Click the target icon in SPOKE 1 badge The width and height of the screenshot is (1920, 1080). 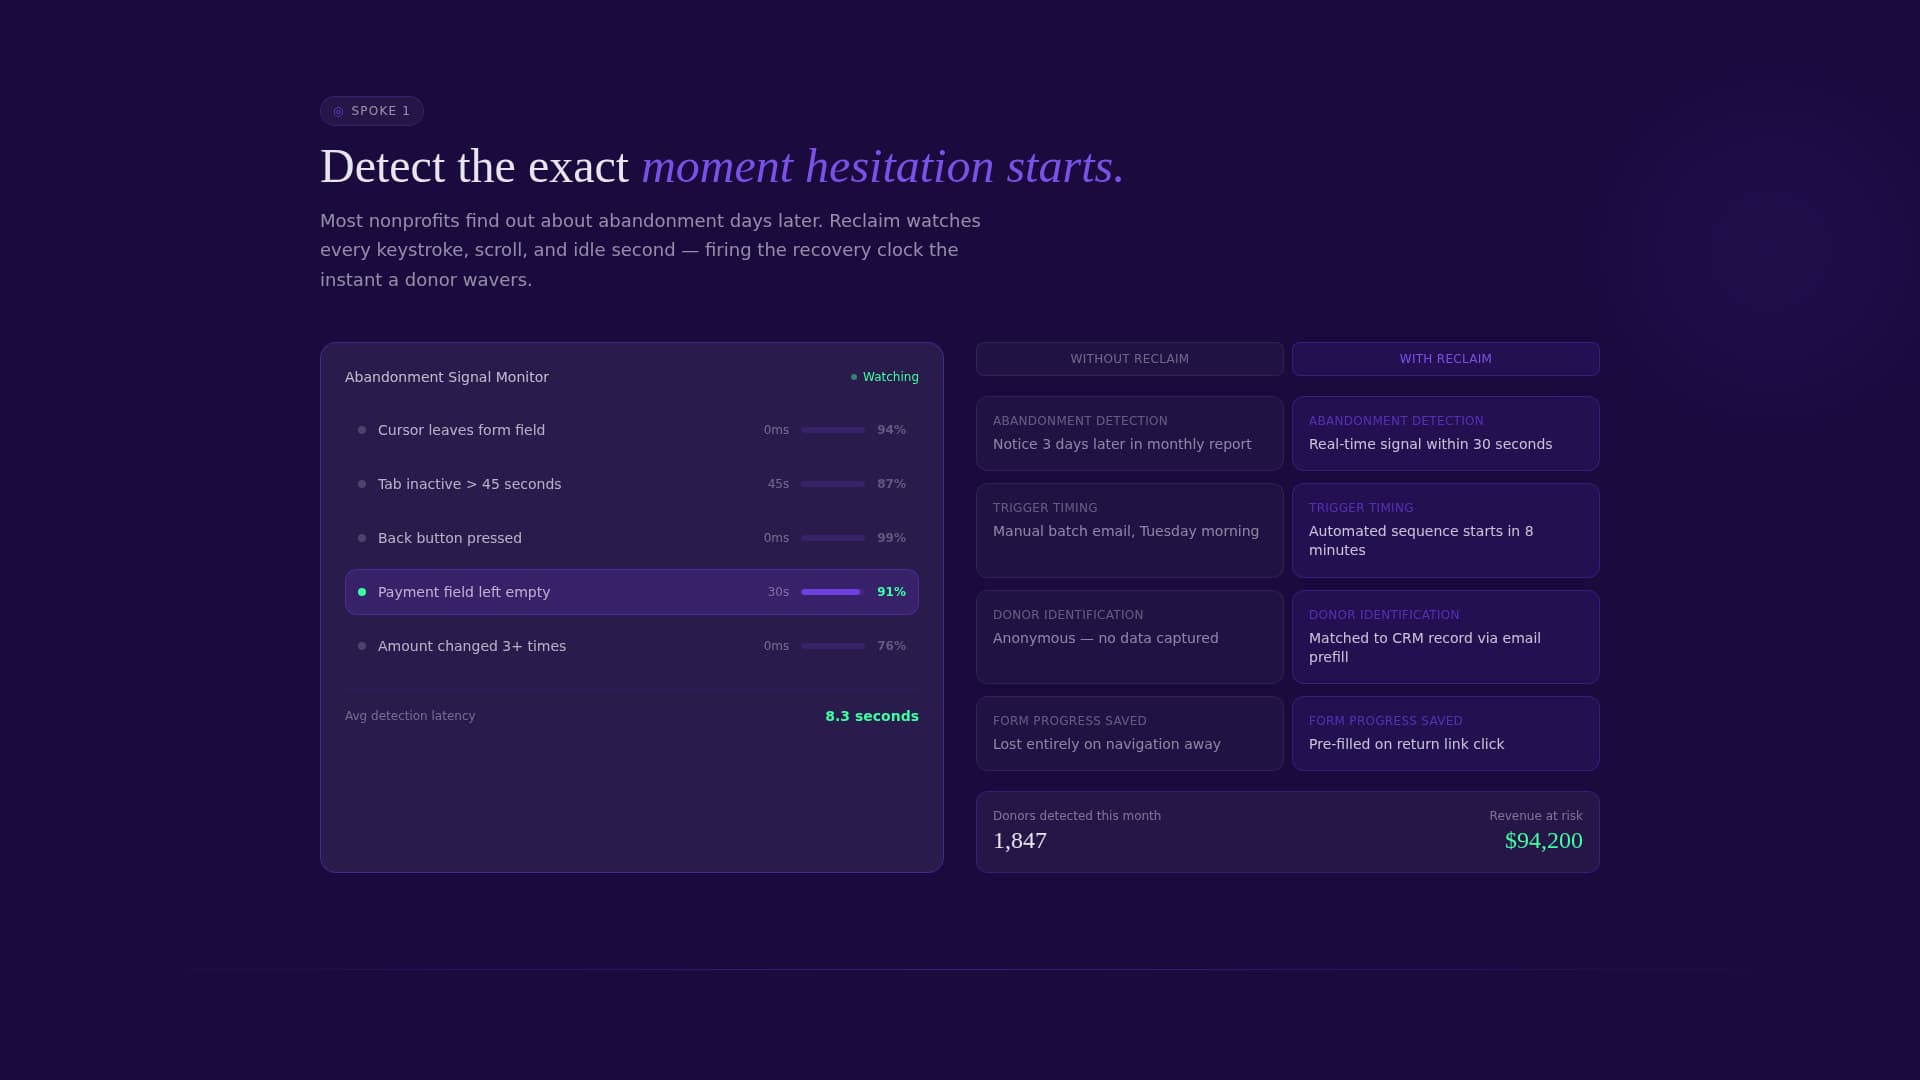coord(338,111)
